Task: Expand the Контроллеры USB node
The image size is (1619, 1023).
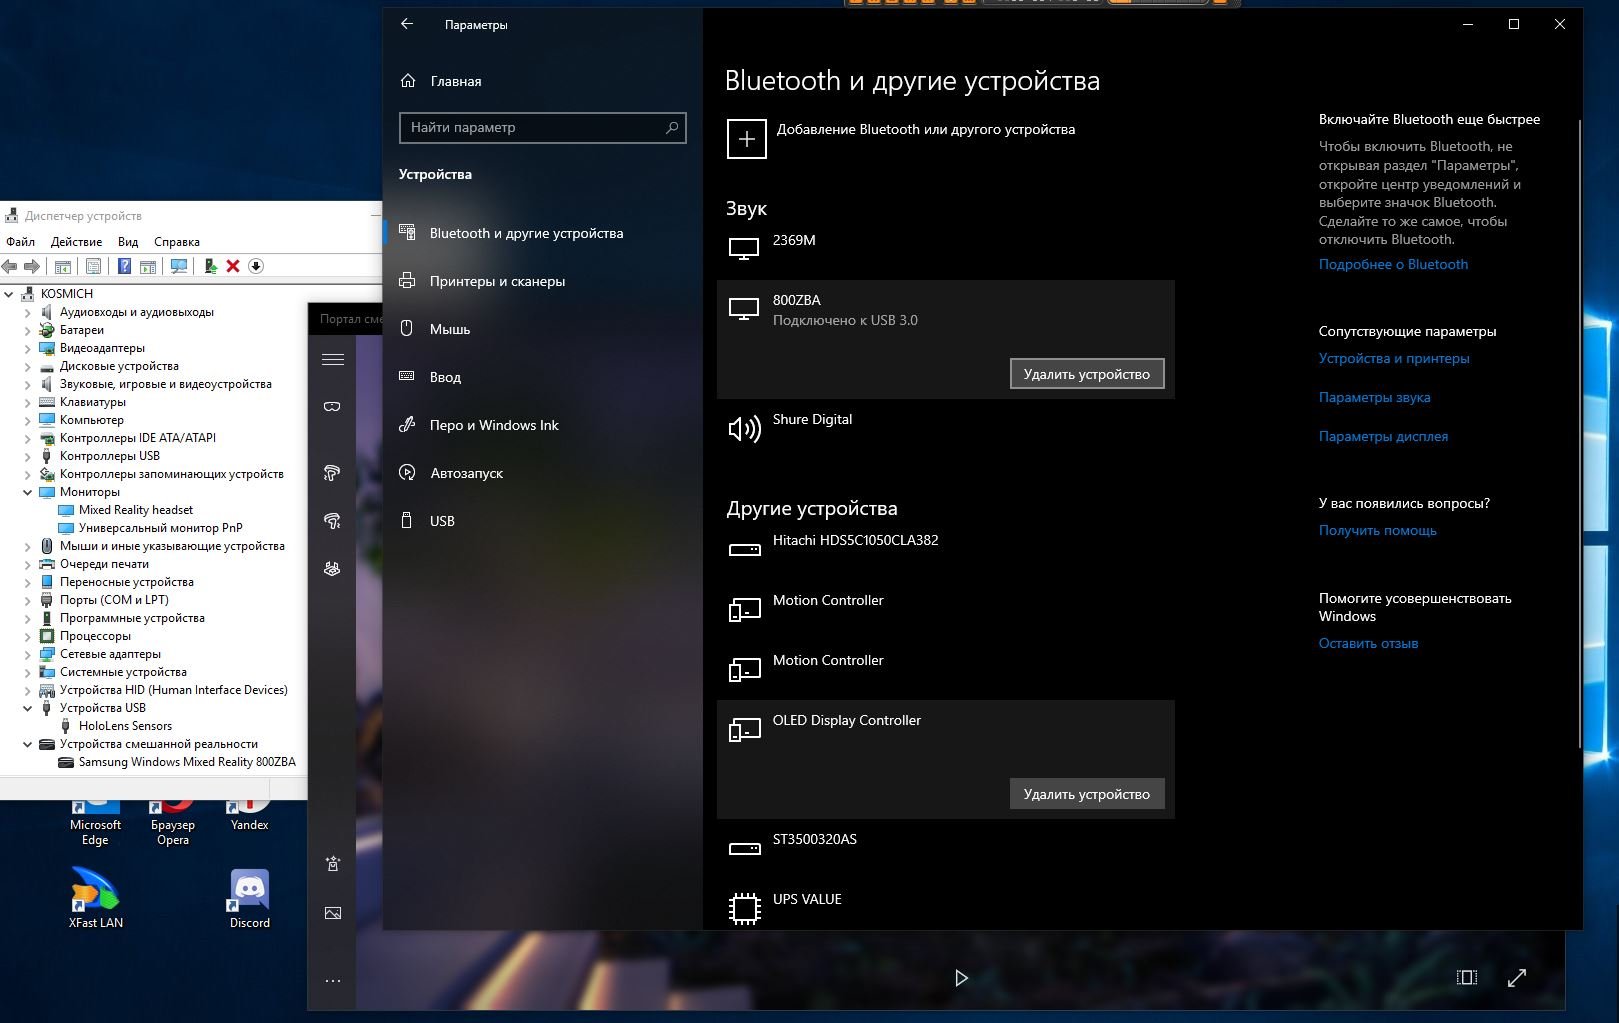Action: pos(28,456)
